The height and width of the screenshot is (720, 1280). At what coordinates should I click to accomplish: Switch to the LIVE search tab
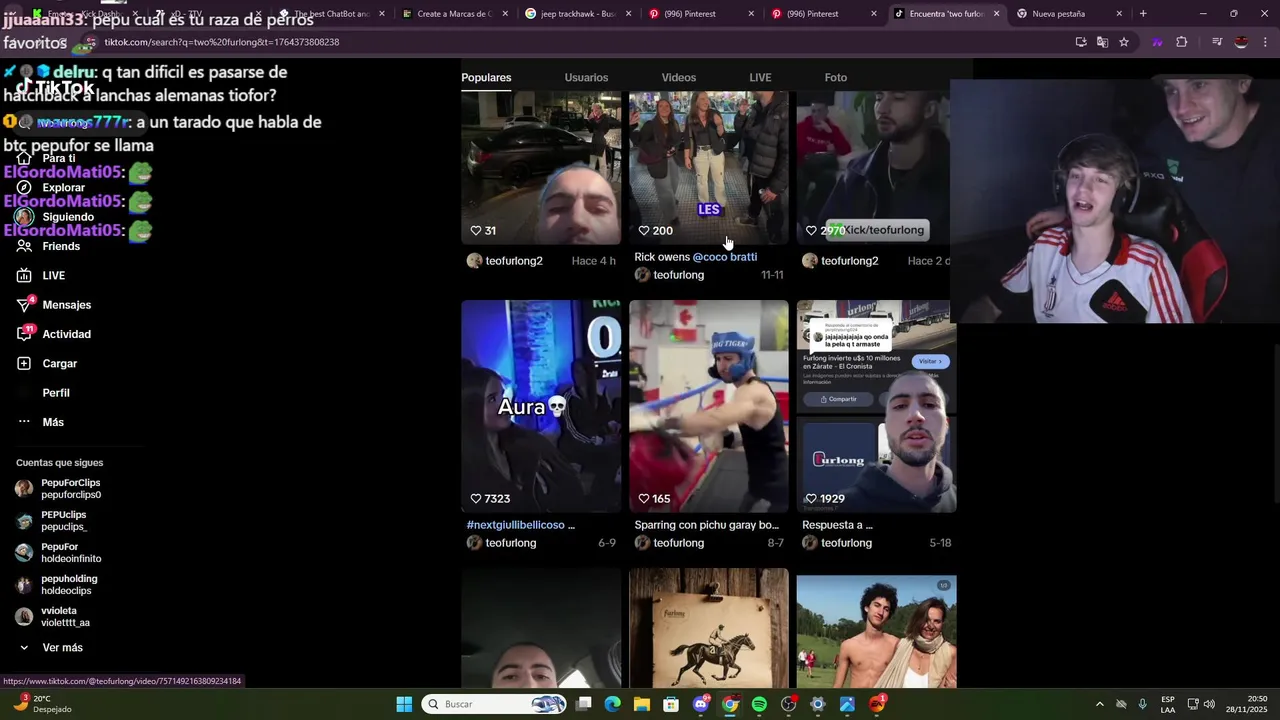tap(760, 78)
